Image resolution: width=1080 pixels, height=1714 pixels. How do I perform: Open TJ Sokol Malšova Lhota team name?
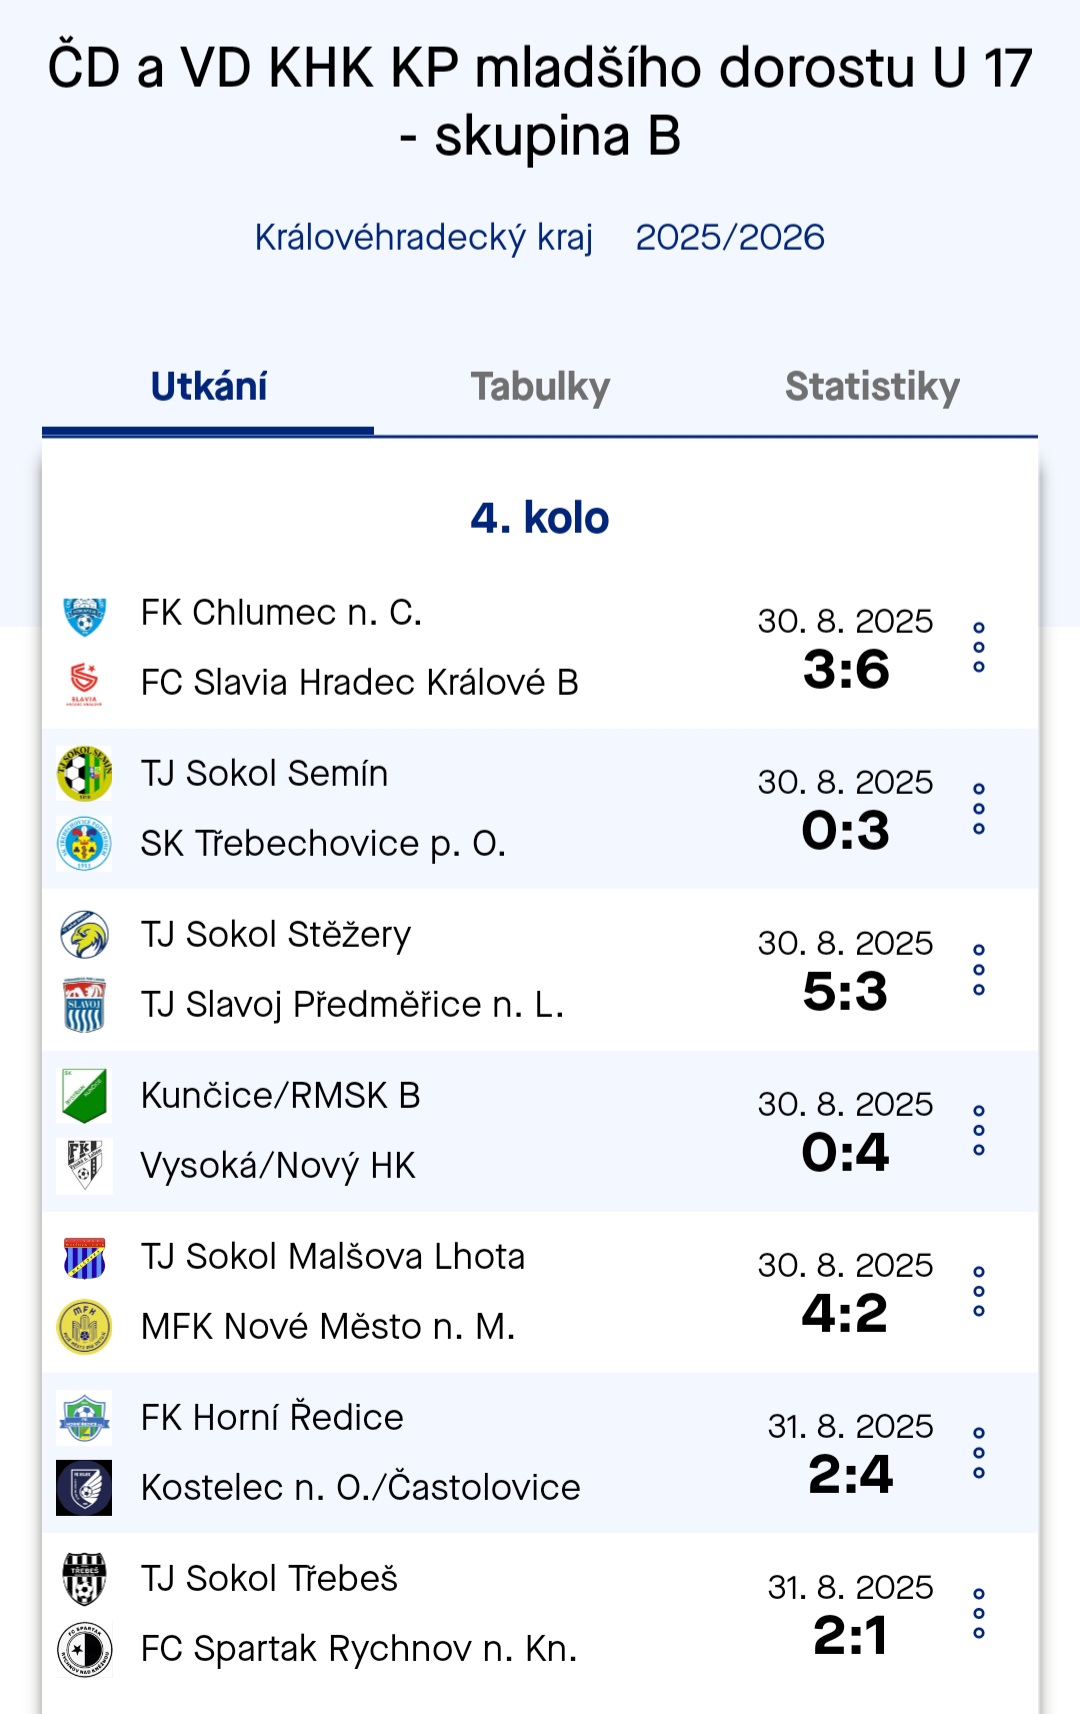[x=333, y=1257]
